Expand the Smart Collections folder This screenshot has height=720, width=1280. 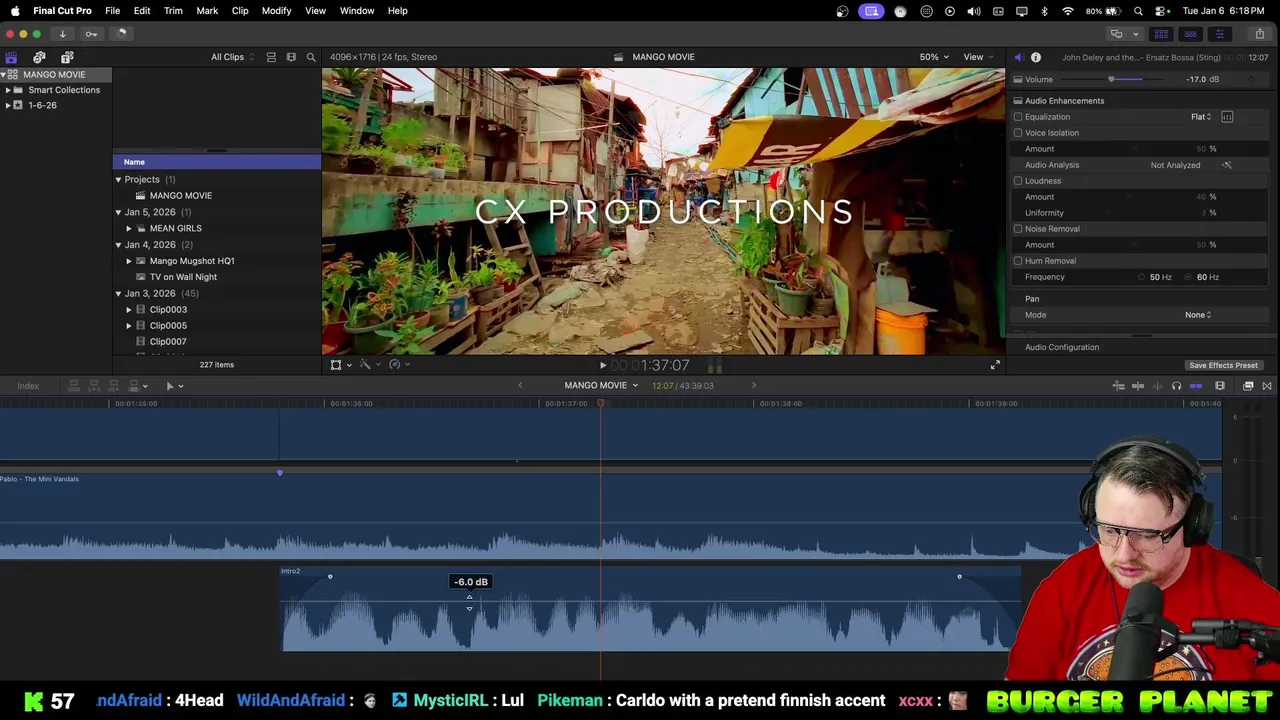pyautogui.click(x=8, y=90)
